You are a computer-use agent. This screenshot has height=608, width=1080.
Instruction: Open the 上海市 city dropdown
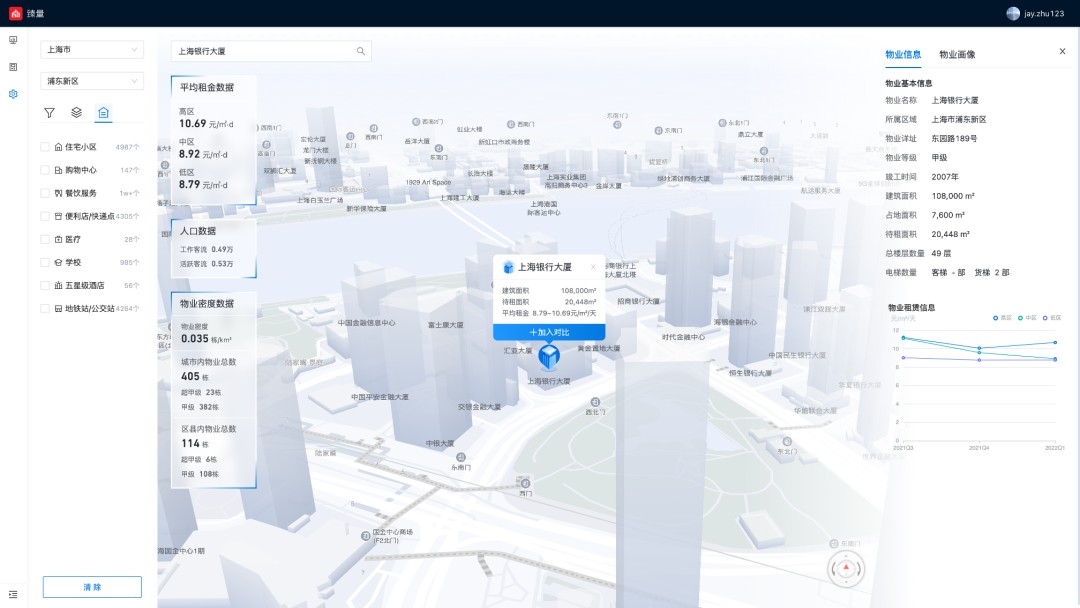tap(92, 50)
